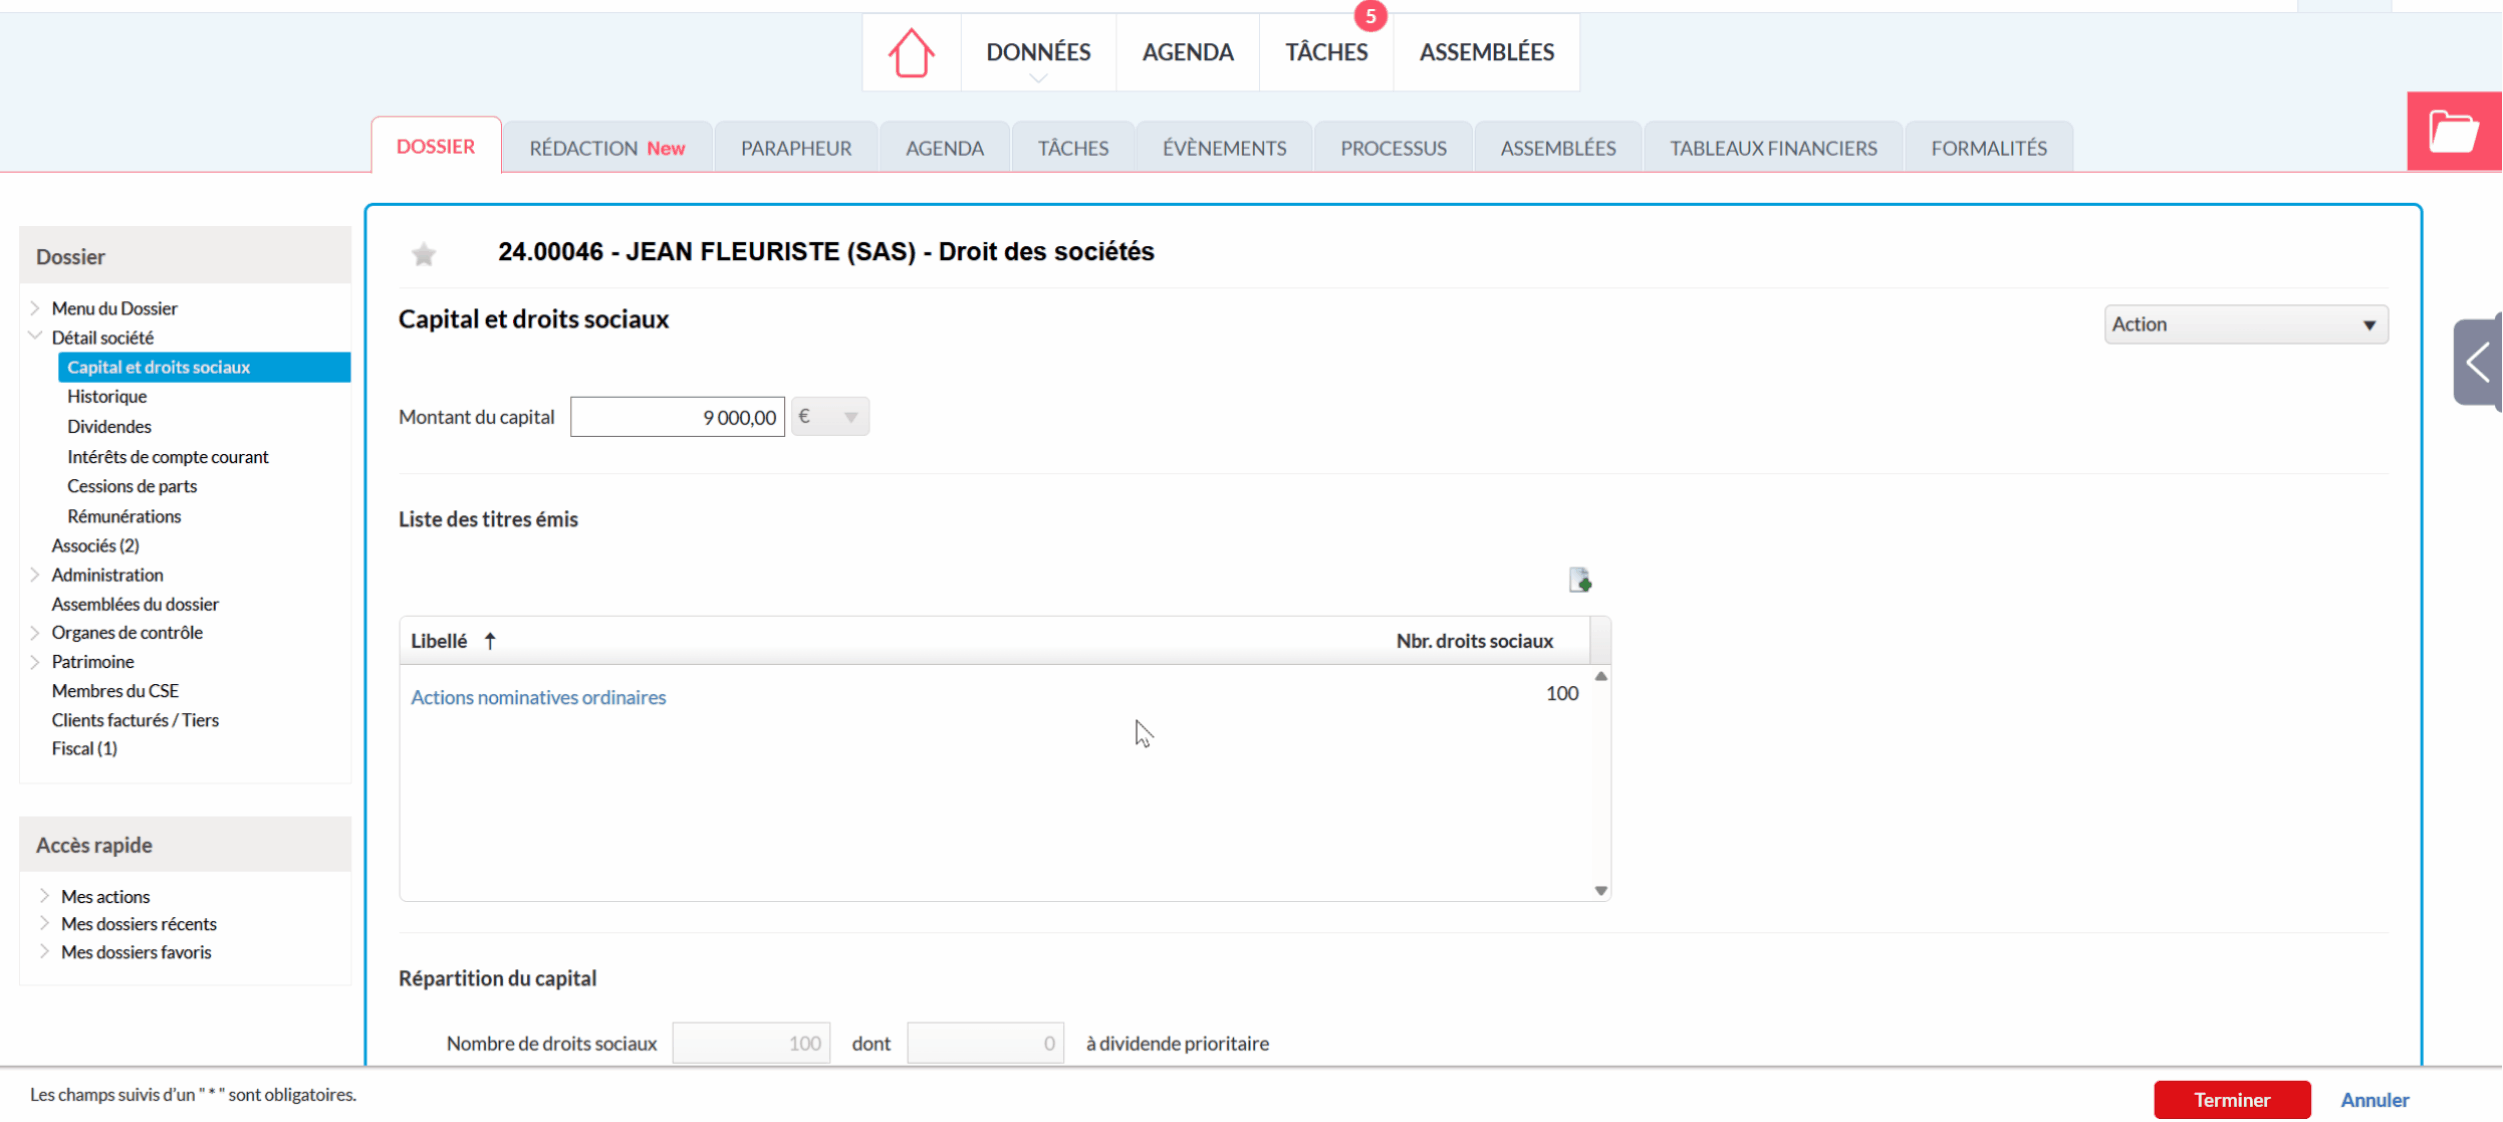Image resolution: width=2503 pixels, height=1122 pixels.
Task: Add a new titre with the document-plus icon
Action: coord(1580,579)
